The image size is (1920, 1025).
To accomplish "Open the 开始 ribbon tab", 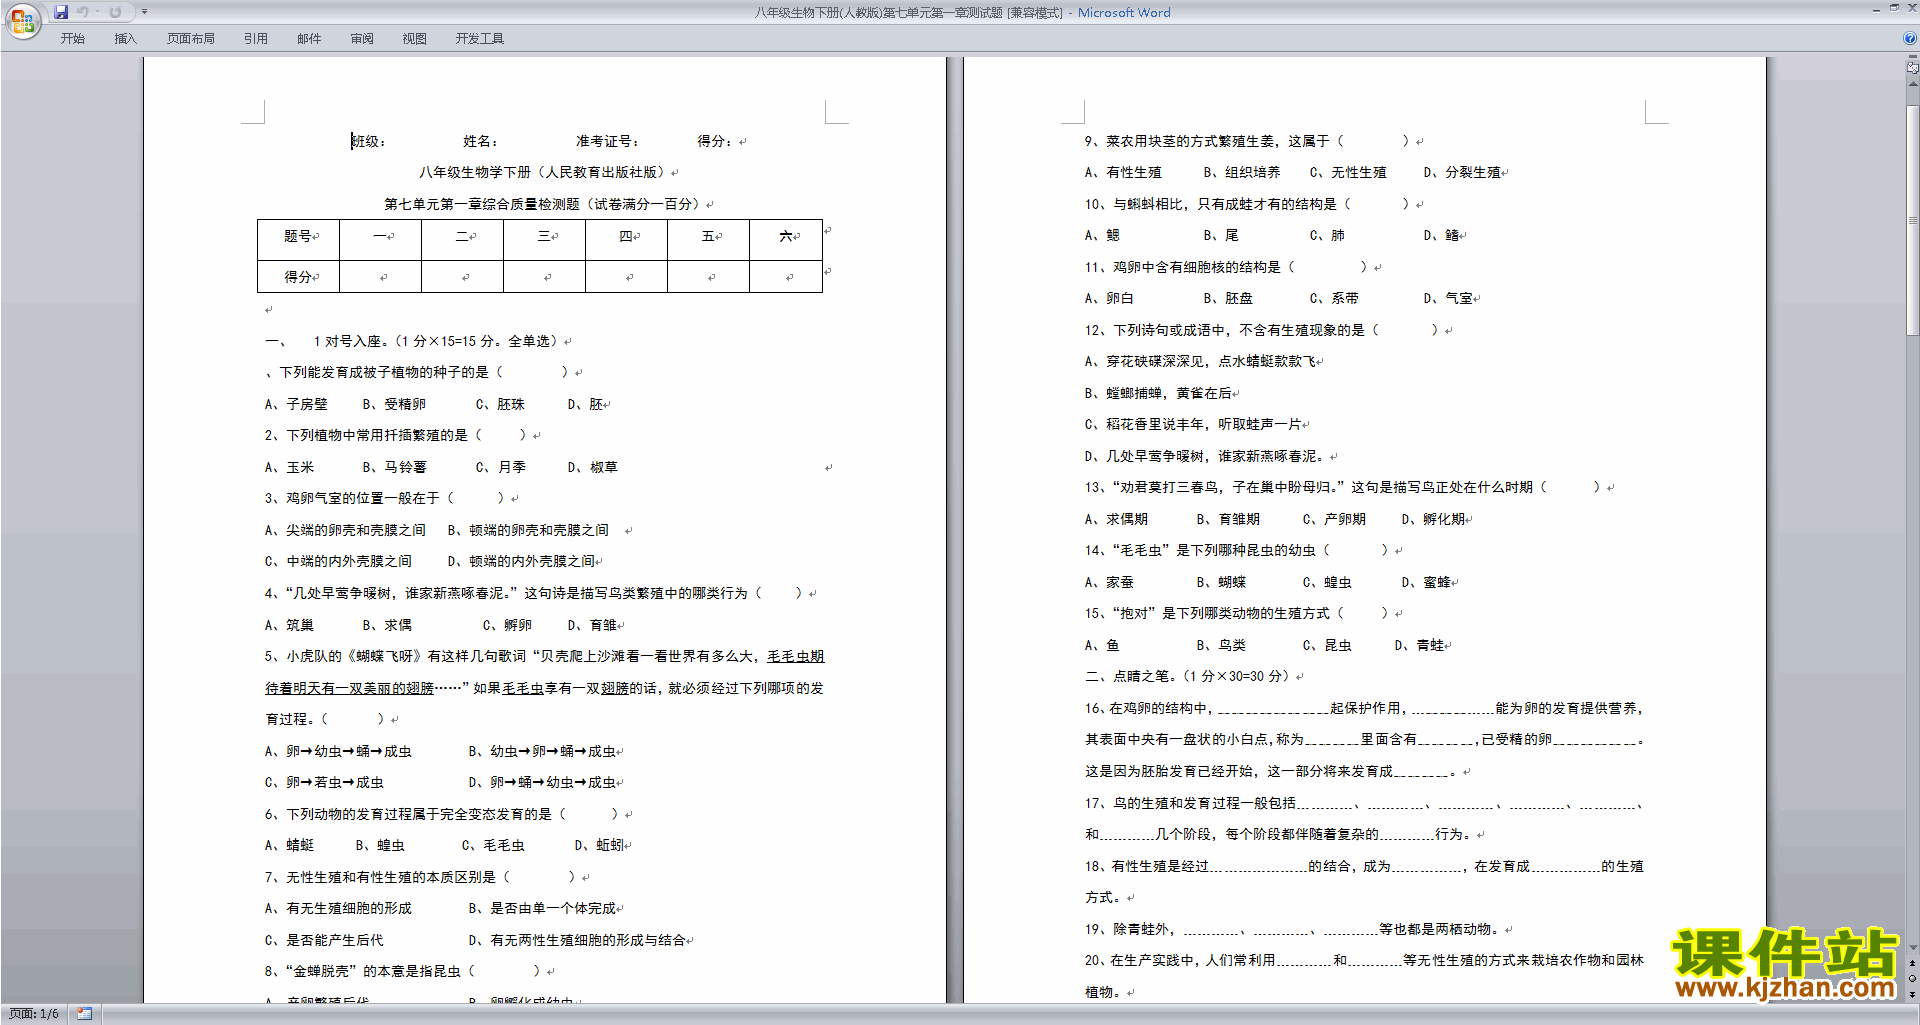I will (x=73, y=39).
